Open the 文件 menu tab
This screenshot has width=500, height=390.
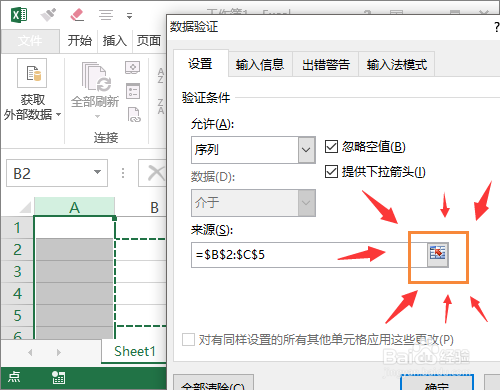point(30,41)
